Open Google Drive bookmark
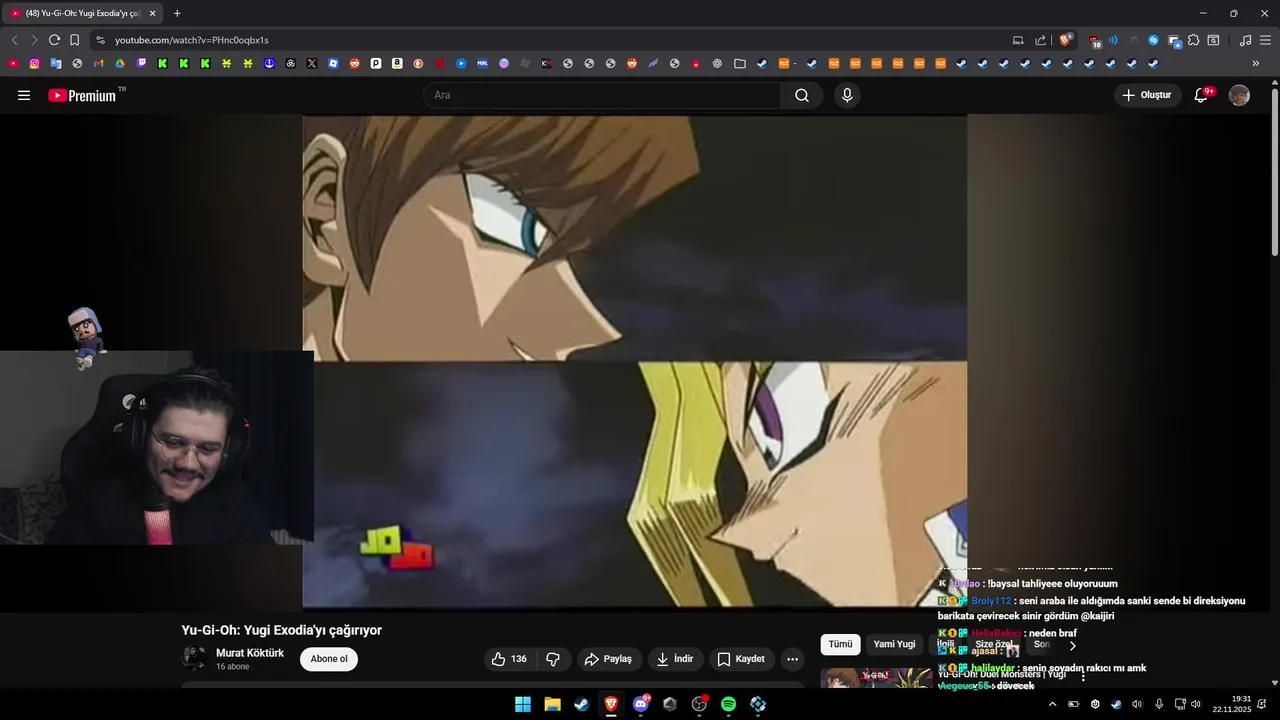The width and height of the screenshot is (1280, 720). point(119,63)
